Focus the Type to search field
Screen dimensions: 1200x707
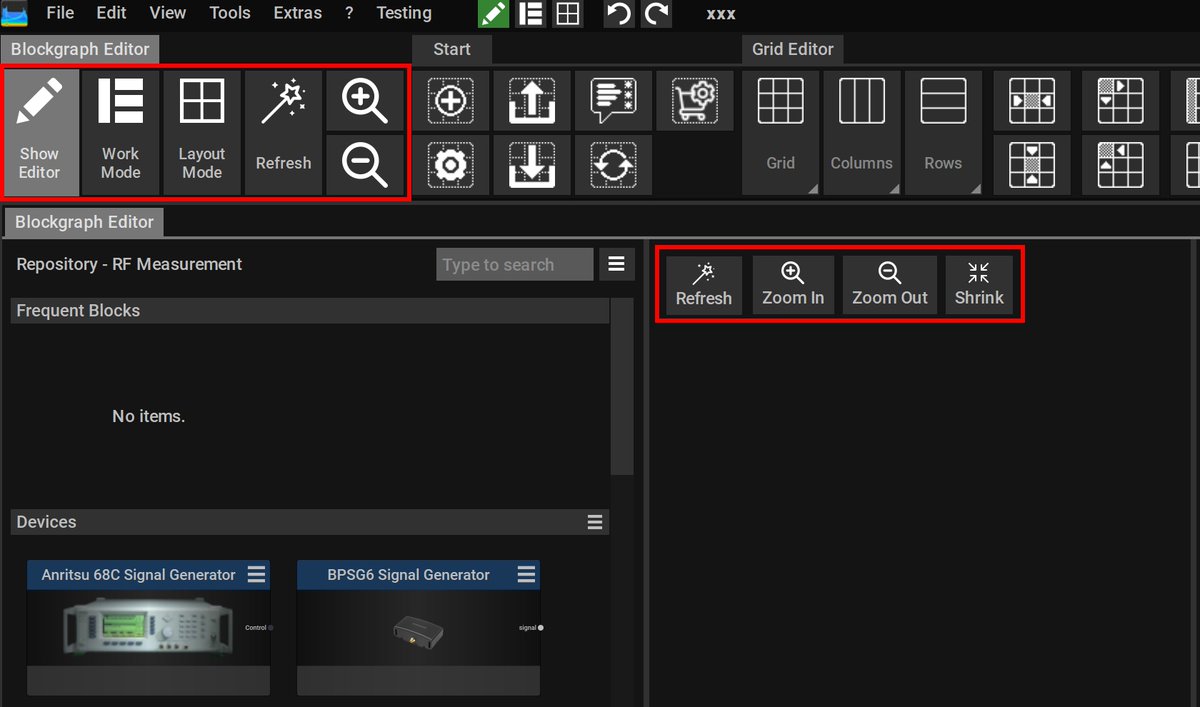point(515,265)
